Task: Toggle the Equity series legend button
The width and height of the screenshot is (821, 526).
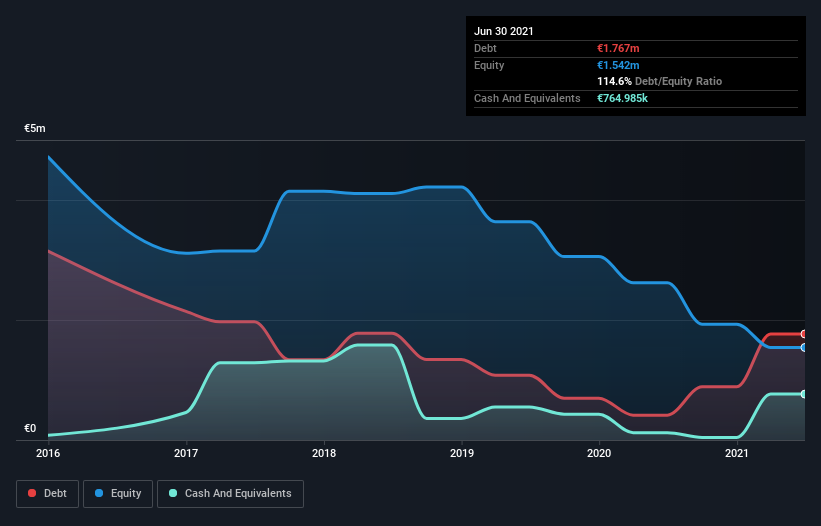Action: click(118, 494)
